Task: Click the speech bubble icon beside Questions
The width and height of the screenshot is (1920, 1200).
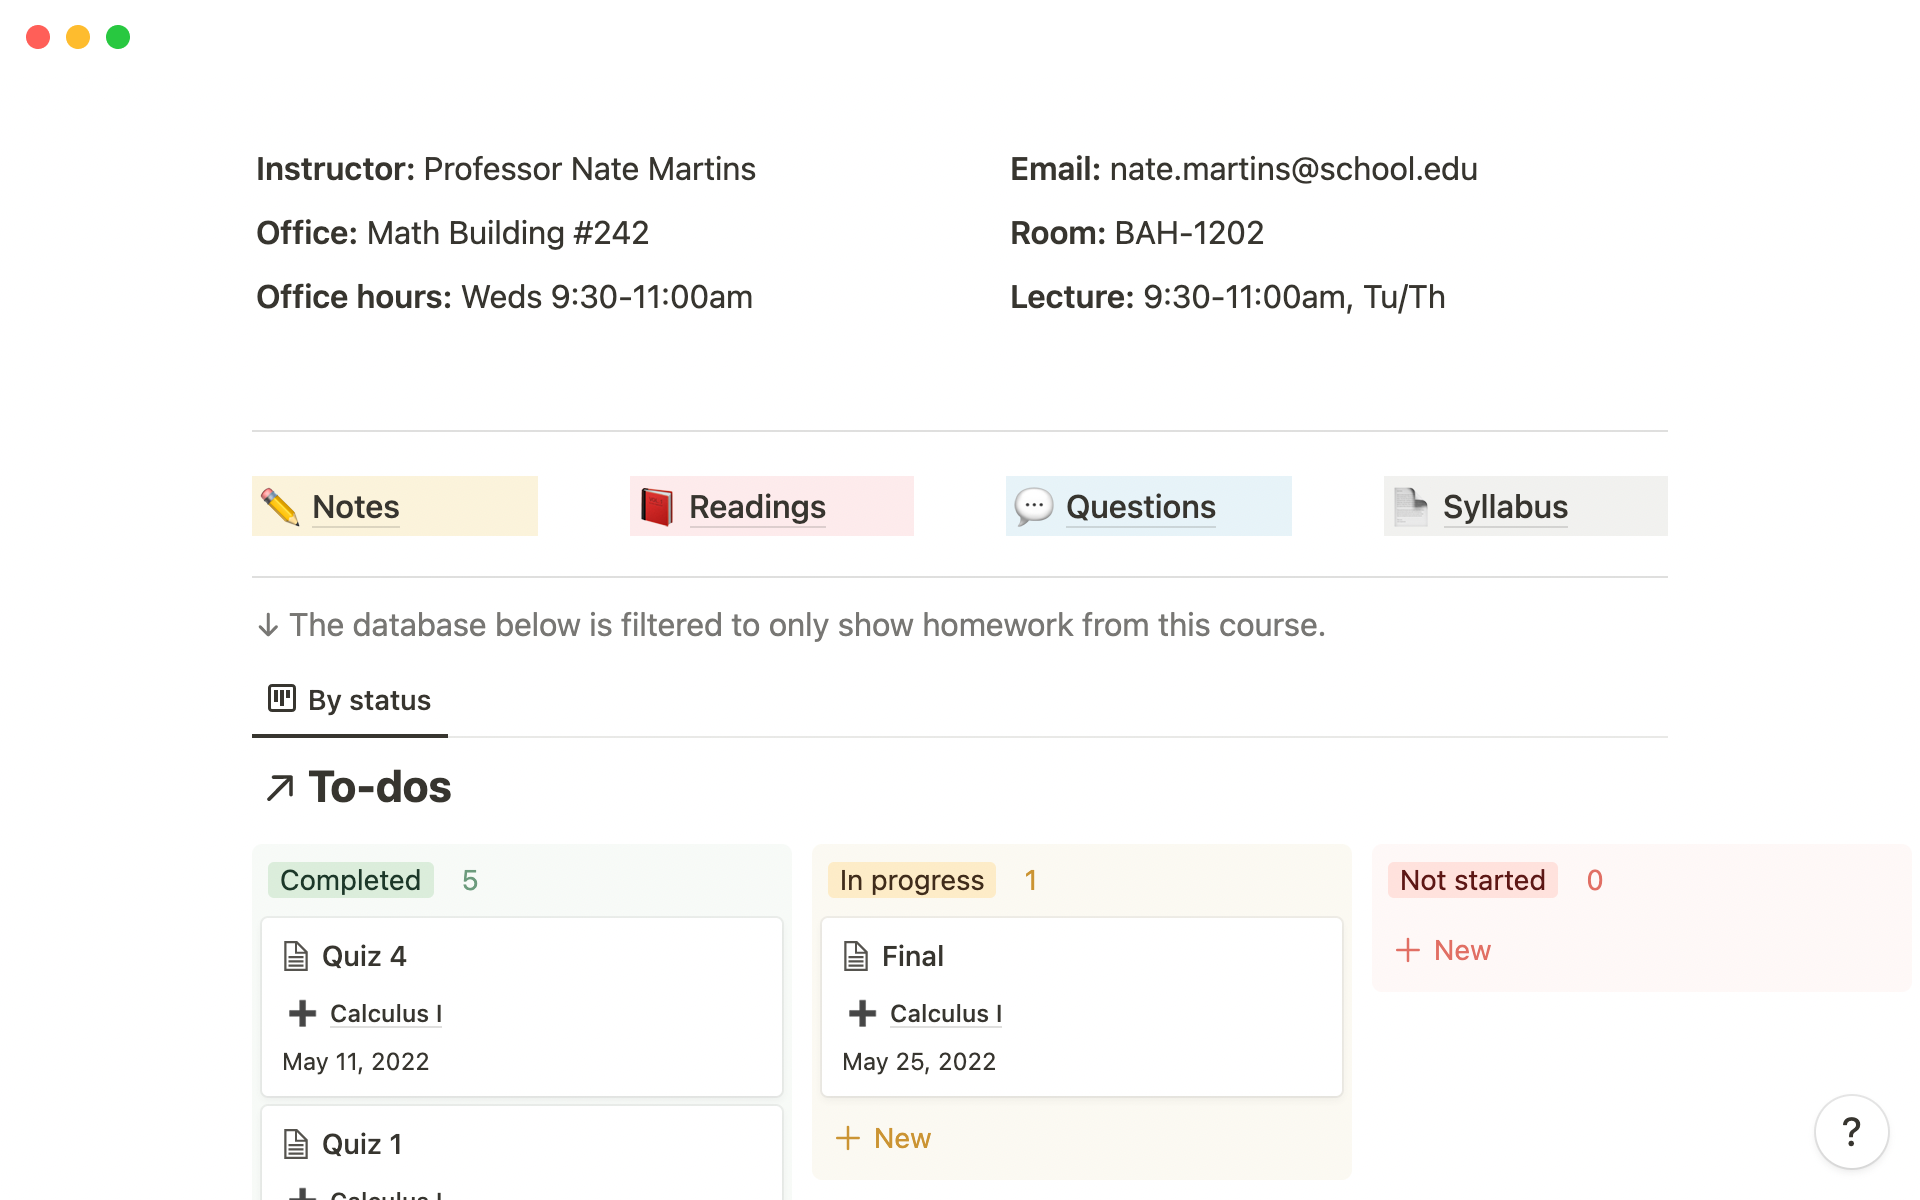Action: (1034, 506)
